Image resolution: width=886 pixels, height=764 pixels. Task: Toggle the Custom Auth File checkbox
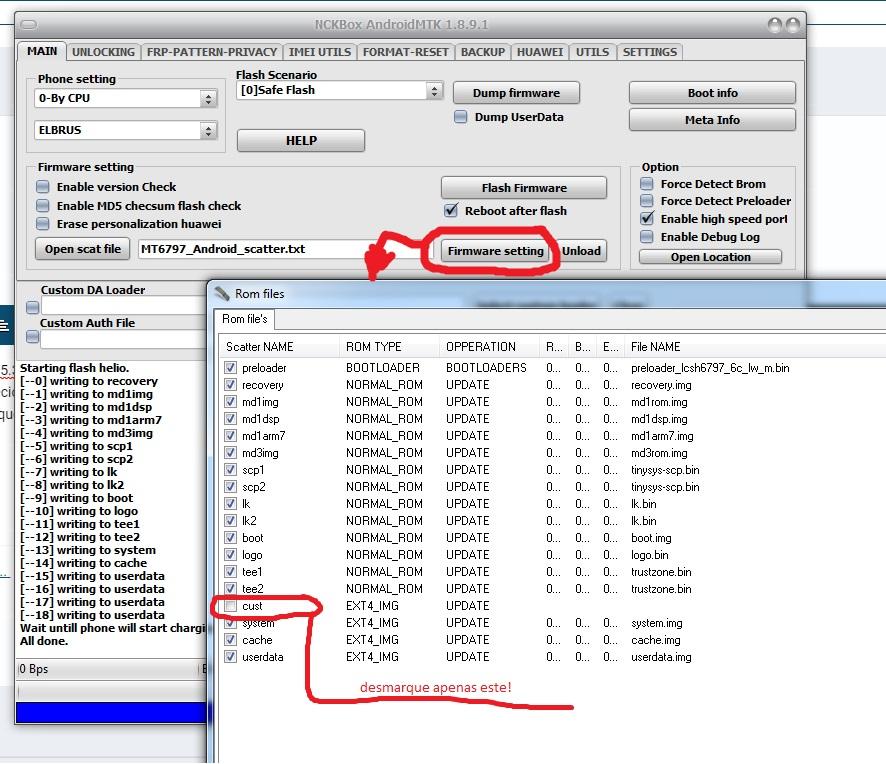pyautogui.click(x=33, y=336)
